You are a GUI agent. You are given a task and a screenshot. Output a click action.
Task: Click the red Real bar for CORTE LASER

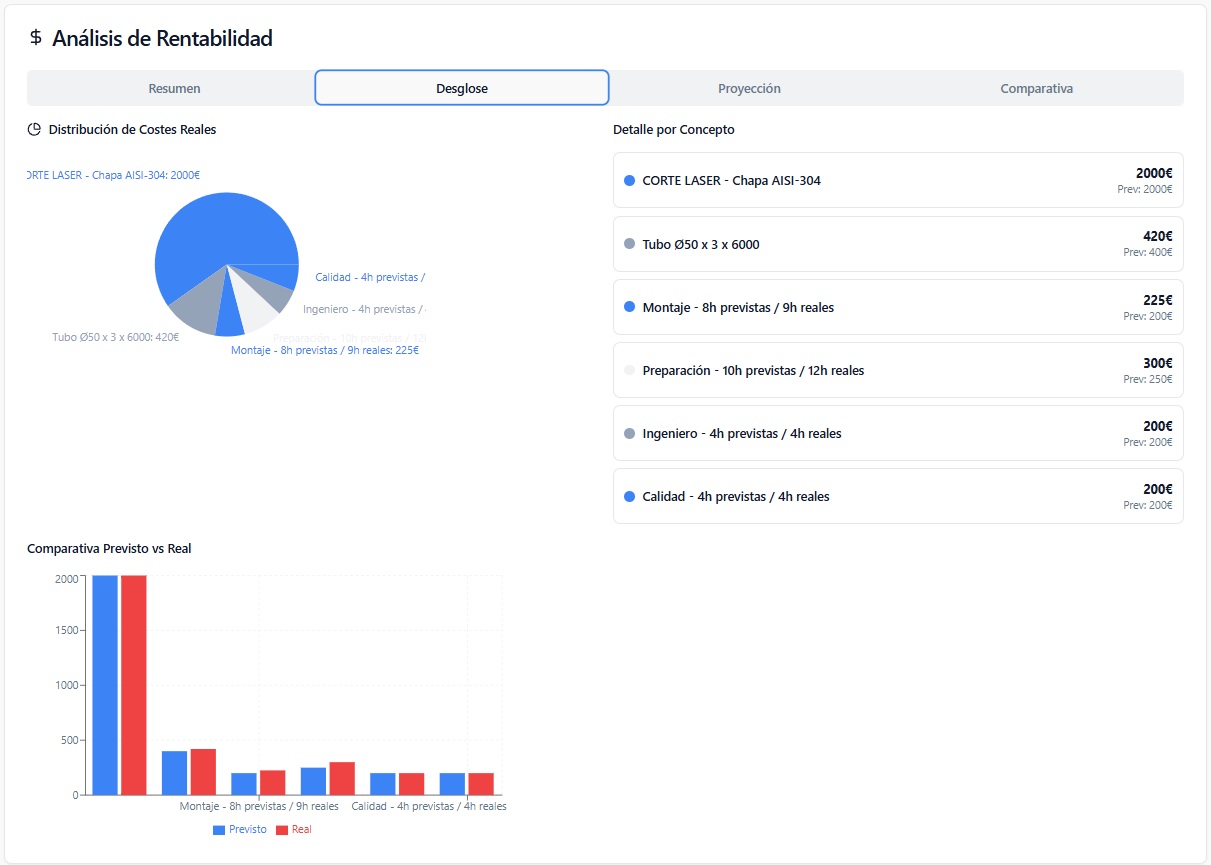click(134, 685)
